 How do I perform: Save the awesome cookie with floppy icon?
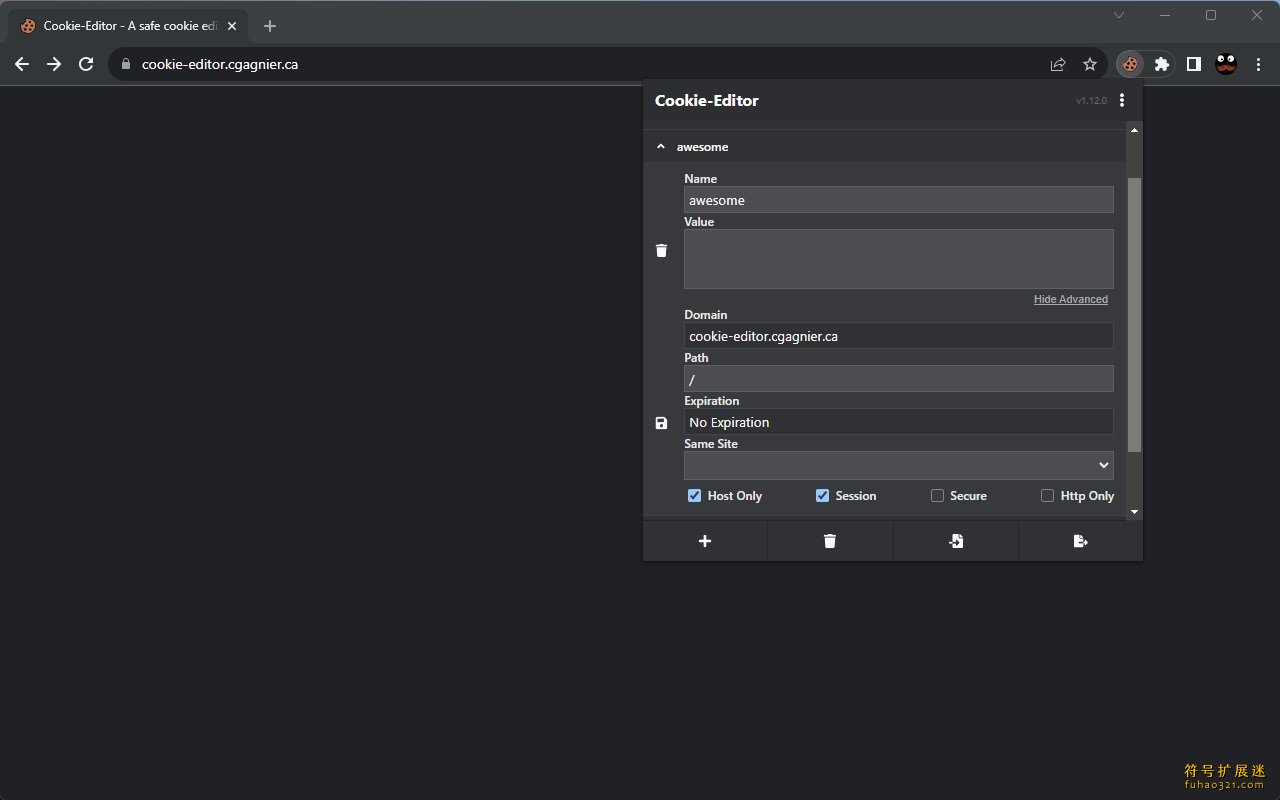tap(661, 423)
